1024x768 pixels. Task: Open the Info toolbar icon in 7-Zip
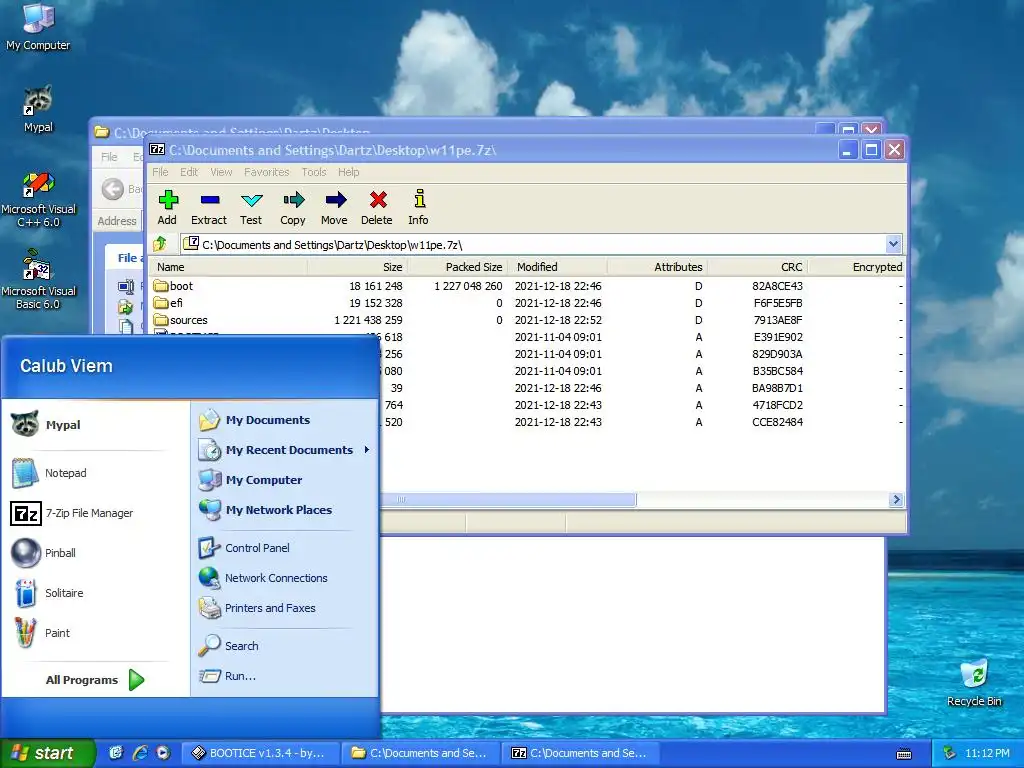click(419, 208)
